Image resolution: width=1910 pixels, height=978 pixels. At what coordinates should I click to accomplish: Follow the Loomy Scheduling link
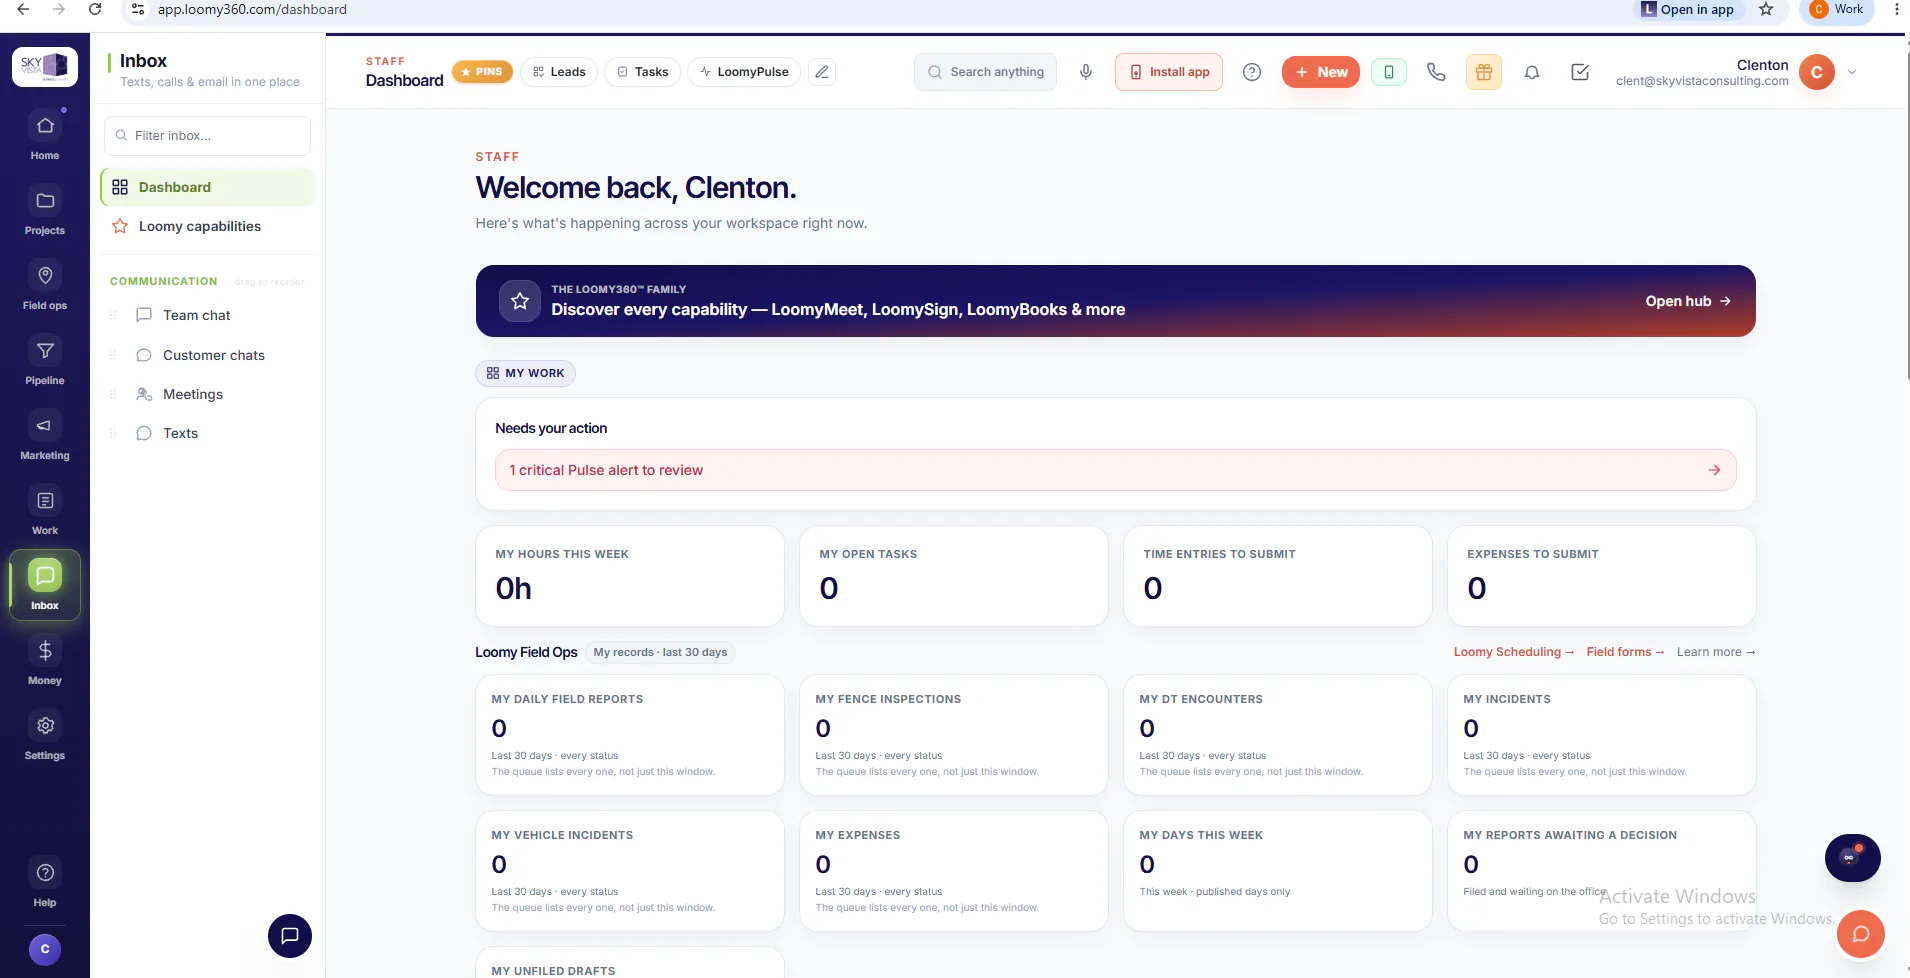(1513, 652)
